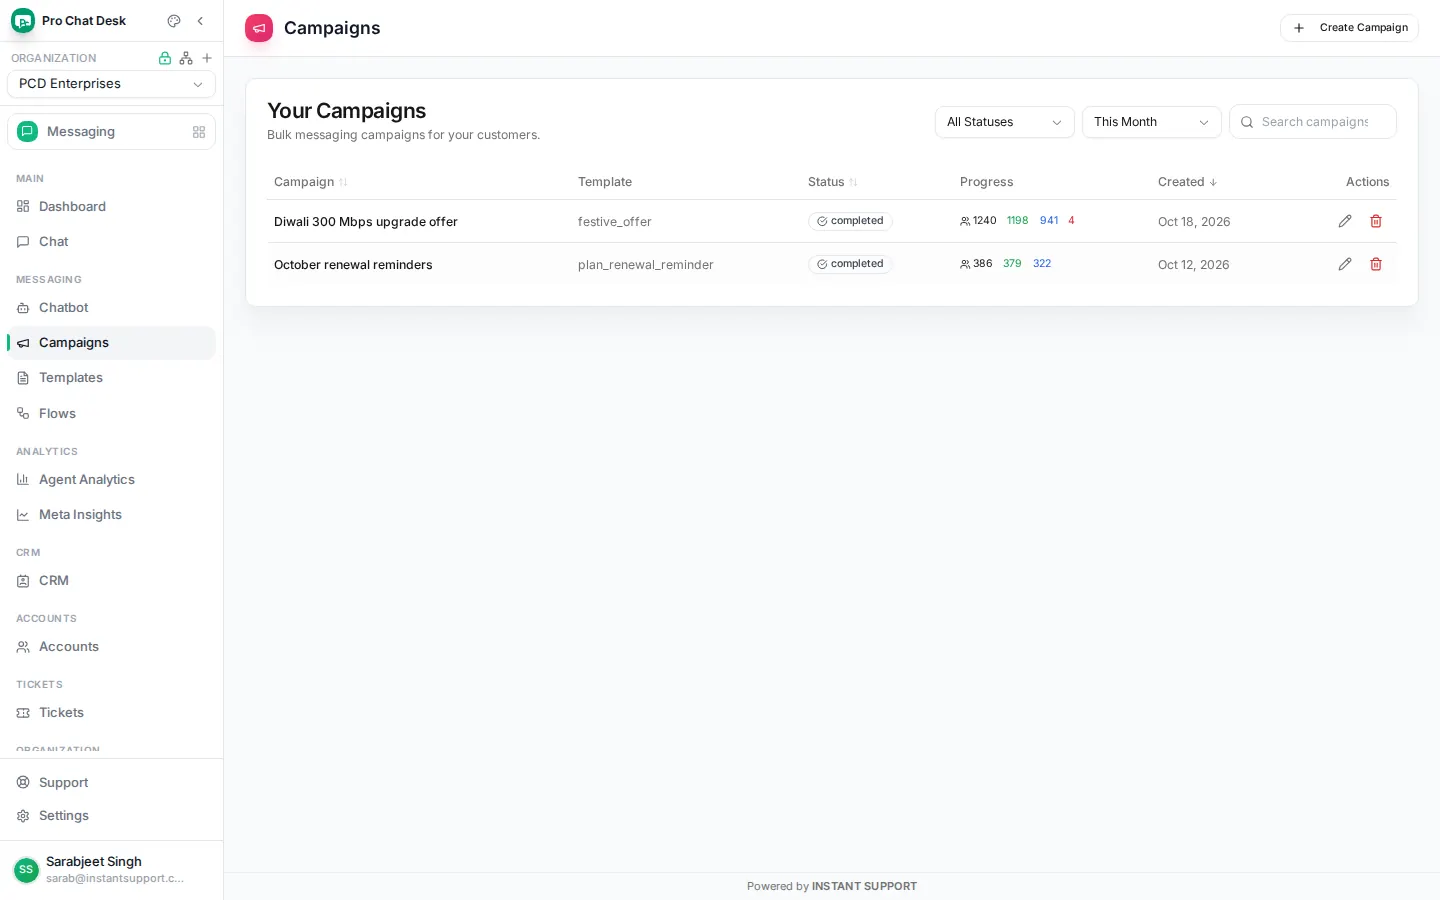Open Tickets in the sidebar
Screen dimensions: 1440x900
111,713
